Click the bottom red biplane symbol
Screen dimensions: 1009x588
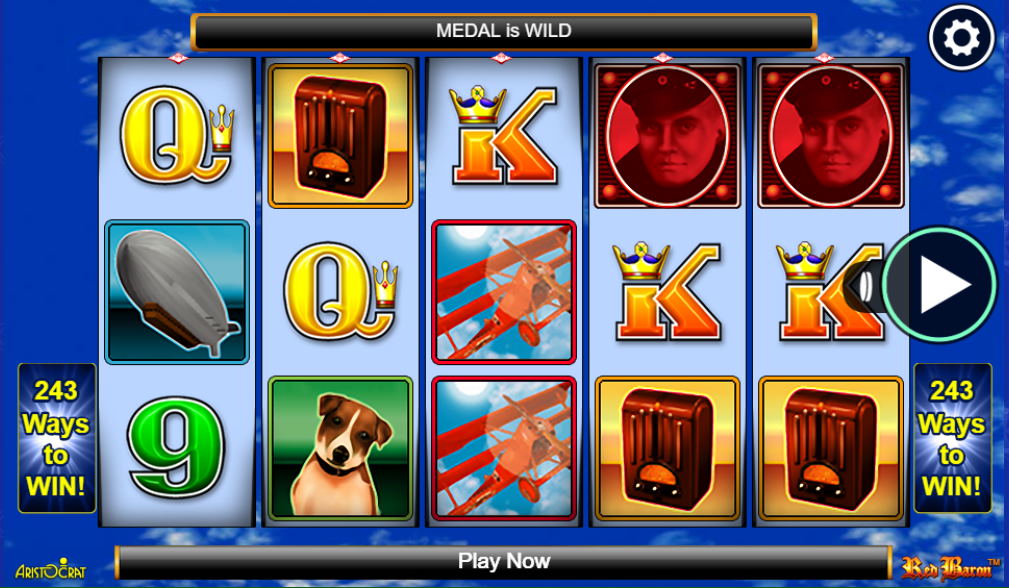[x=504, y=448]
